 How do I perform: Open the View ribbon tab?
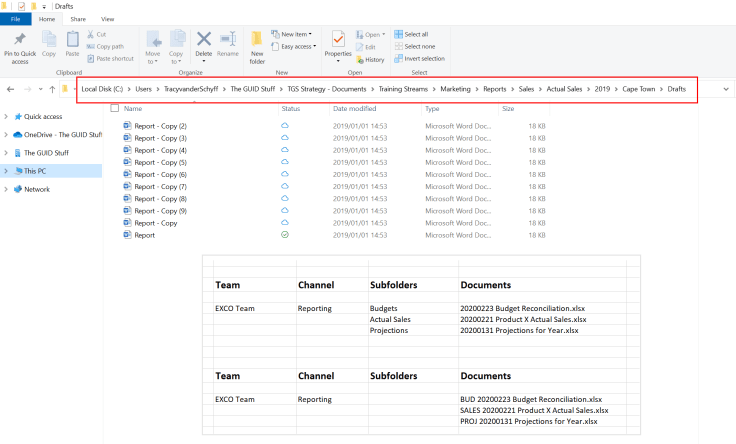tap(108, 19)
